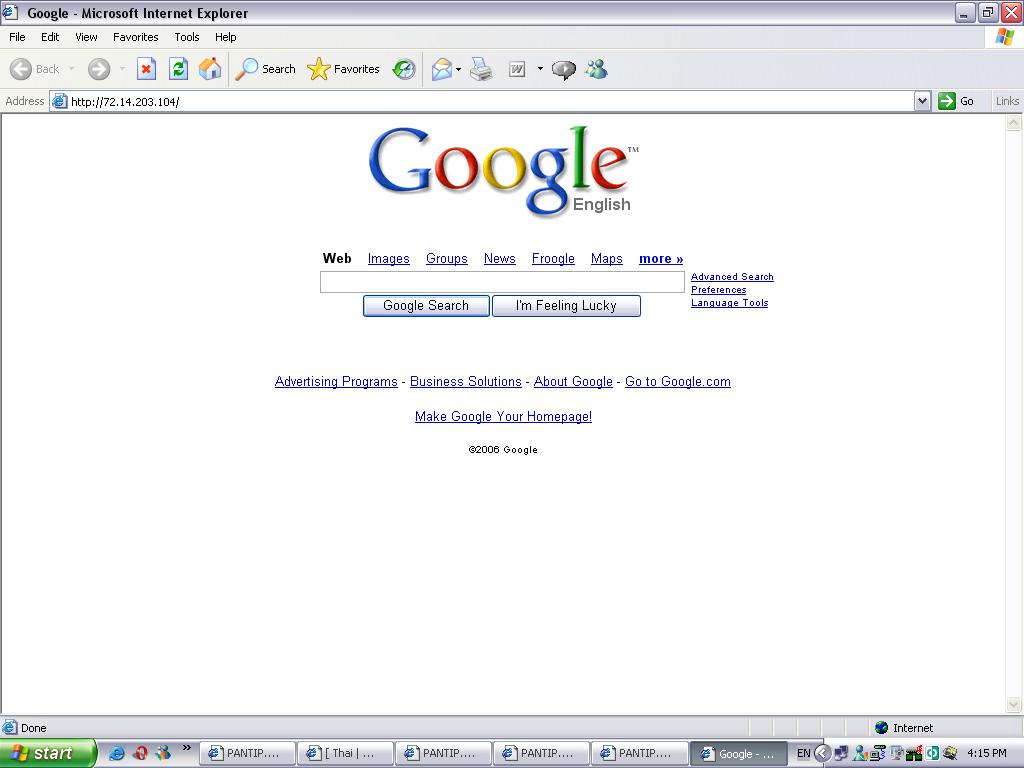Open the View menu
The image size is (1024, 768).
pos(86,37)
